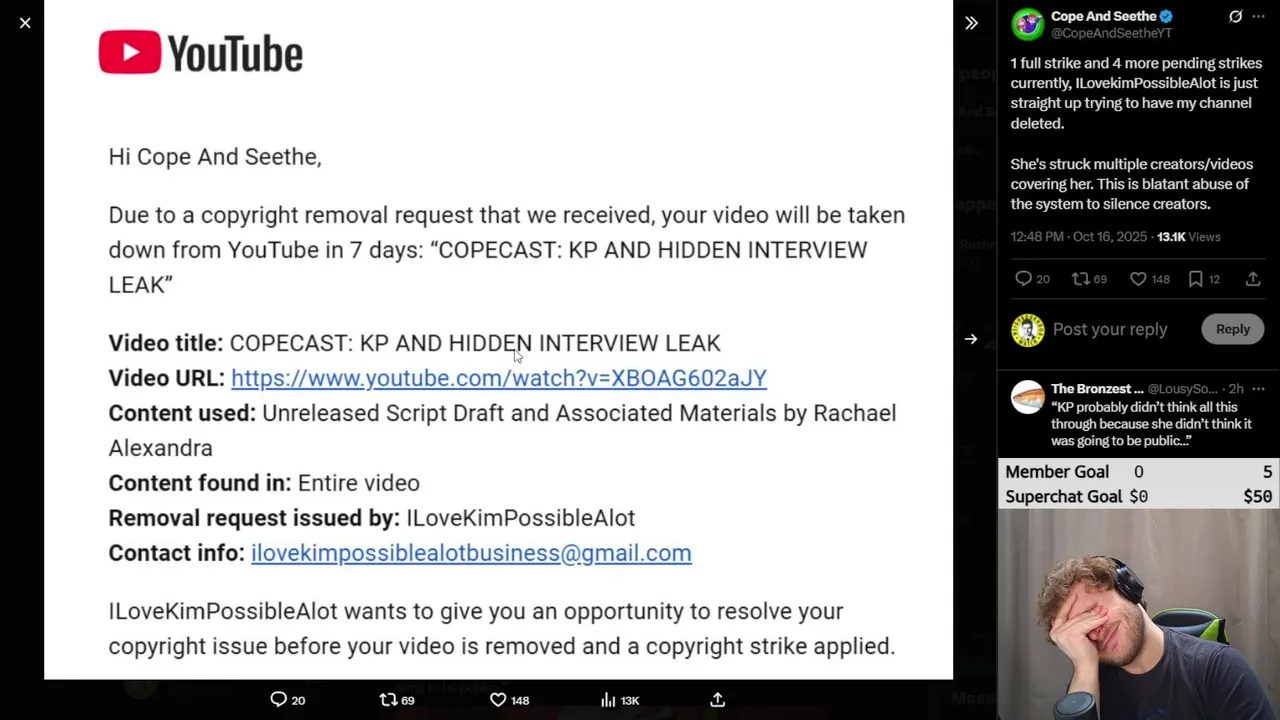Viewport: 1280px width, 720px height.
Task: Click the Removal request issued by line
Action: tap(372, 518)
